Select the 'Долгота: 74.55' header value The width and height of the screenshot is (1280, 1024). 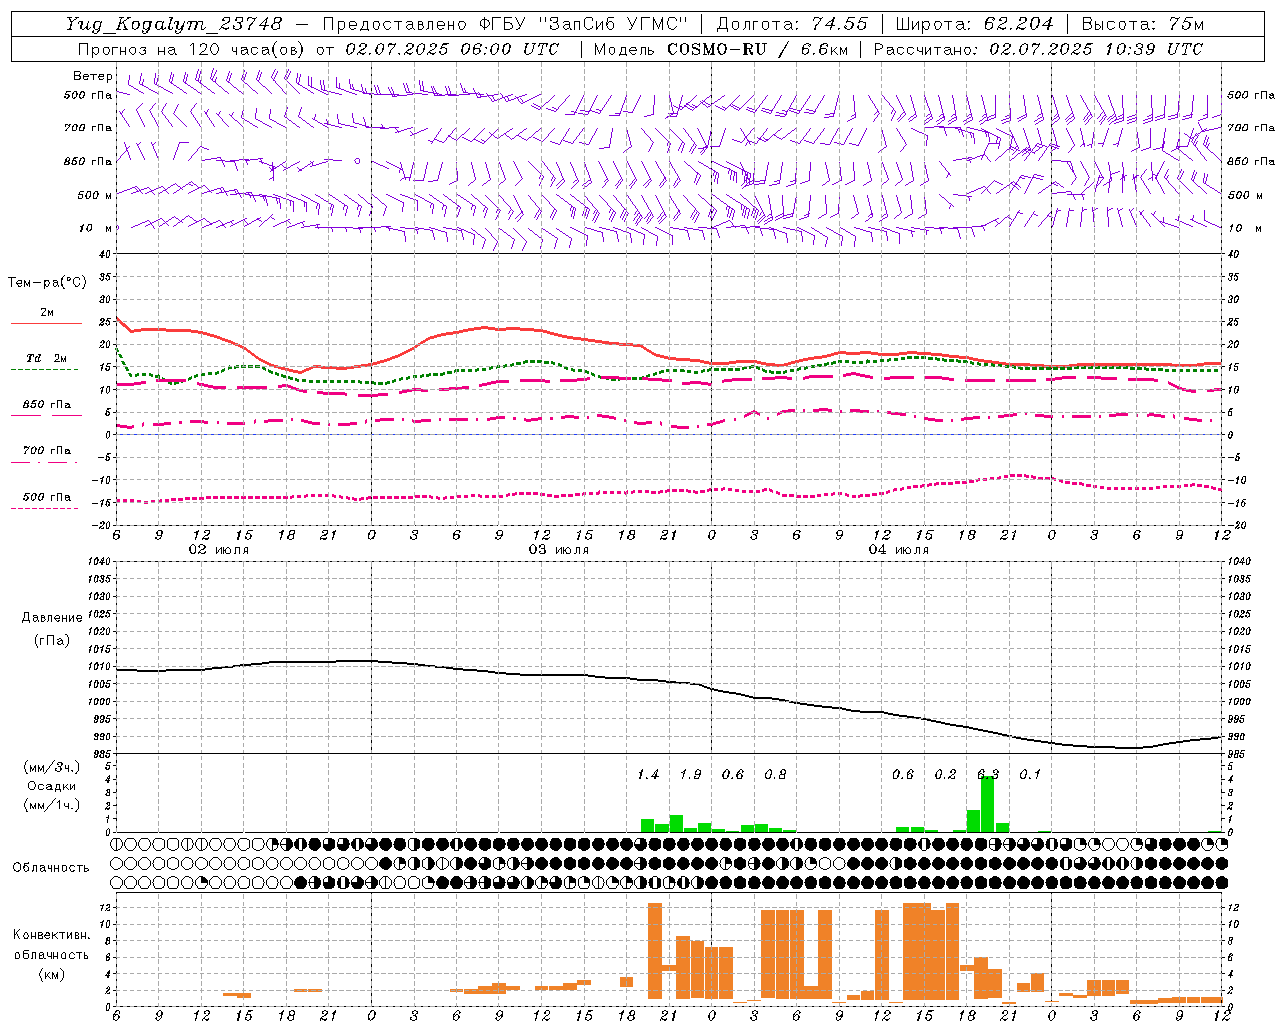792,24
